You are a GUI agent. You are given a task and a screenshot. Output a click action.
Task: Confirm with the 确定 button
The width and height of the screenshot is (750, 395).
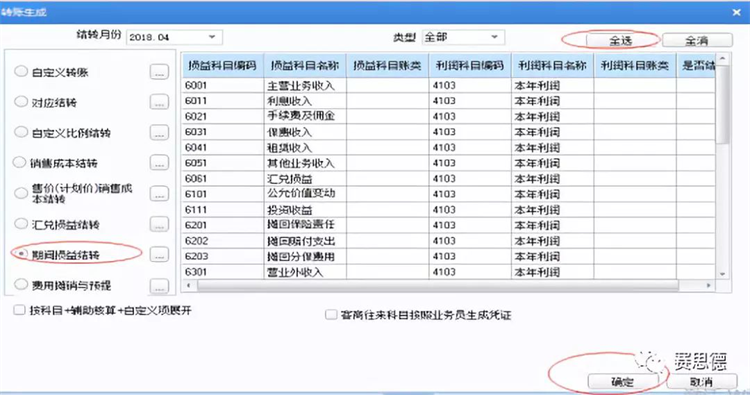[x=622, y=382]
